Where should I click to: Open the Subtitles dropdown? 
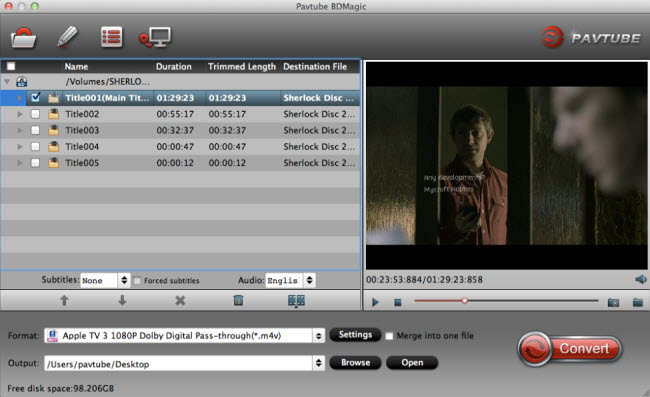[x=105, y=281]
